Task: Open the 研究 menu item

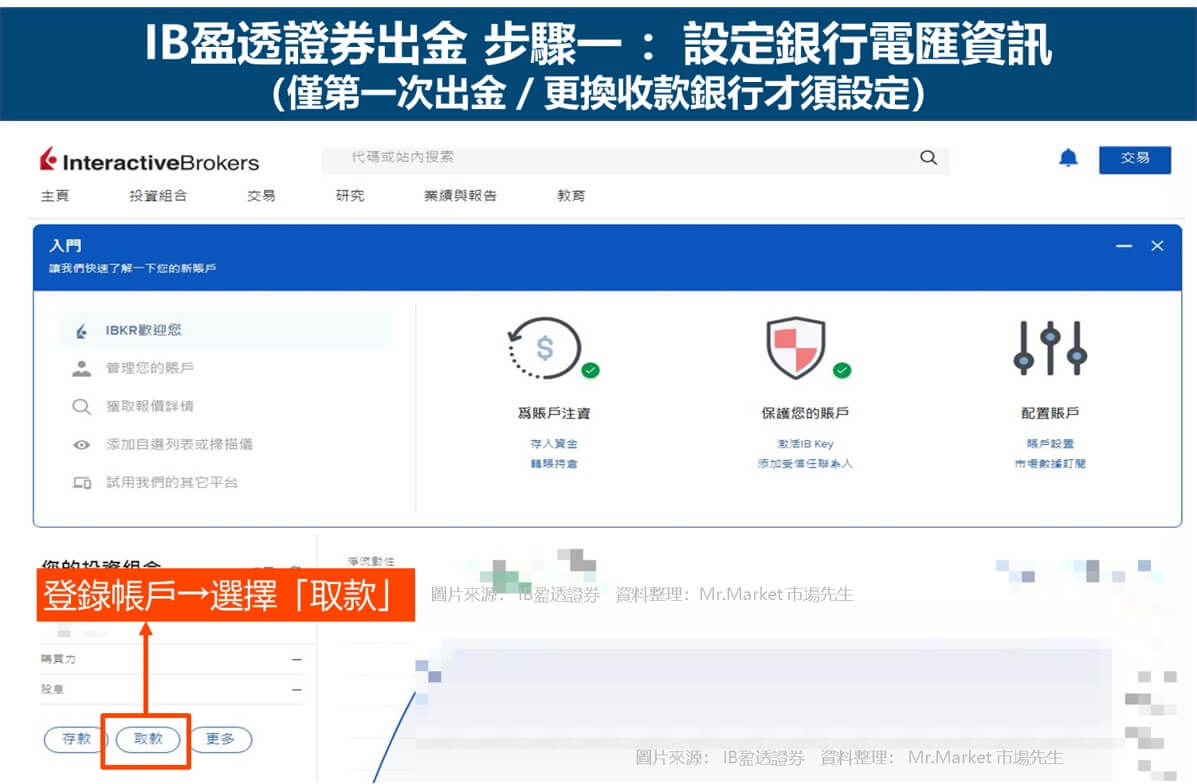Action: pos(350,196)
